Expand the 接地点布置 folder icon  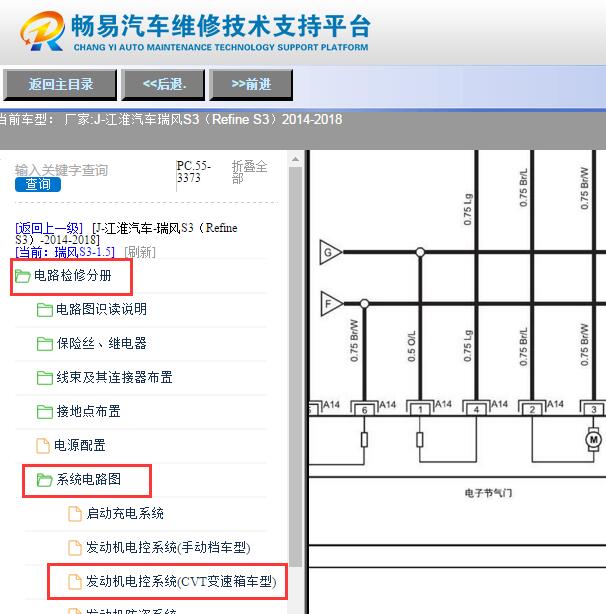click(x=45, y=412)
